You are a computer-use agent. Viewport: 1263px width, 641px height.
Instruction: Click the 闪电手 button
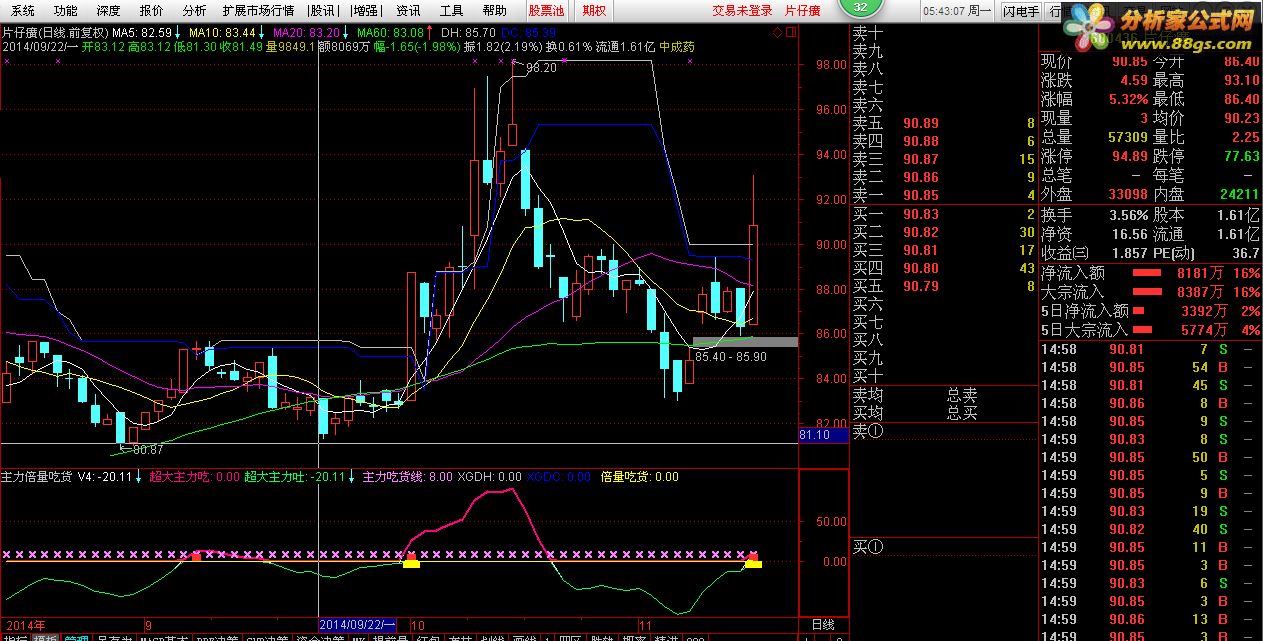(x=1021, y=11)
